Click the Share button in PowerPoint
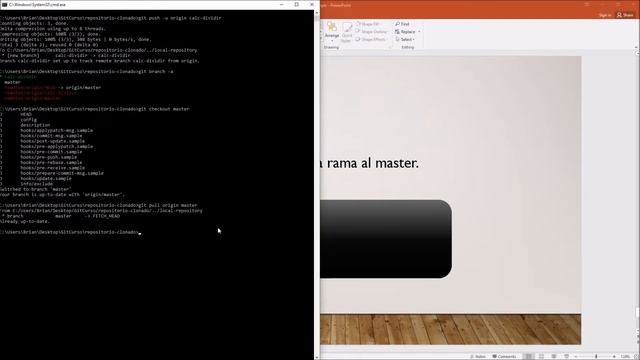The image size is (640, 360). pos(625,15)
